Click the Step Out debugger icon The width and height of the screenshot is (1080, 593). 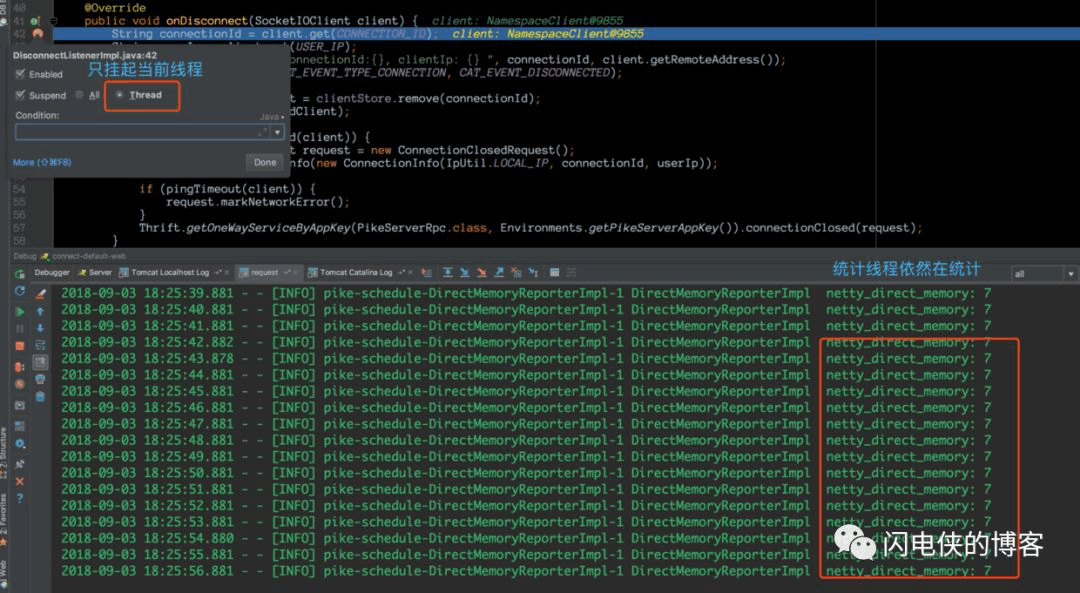click(x=499, y=273)
